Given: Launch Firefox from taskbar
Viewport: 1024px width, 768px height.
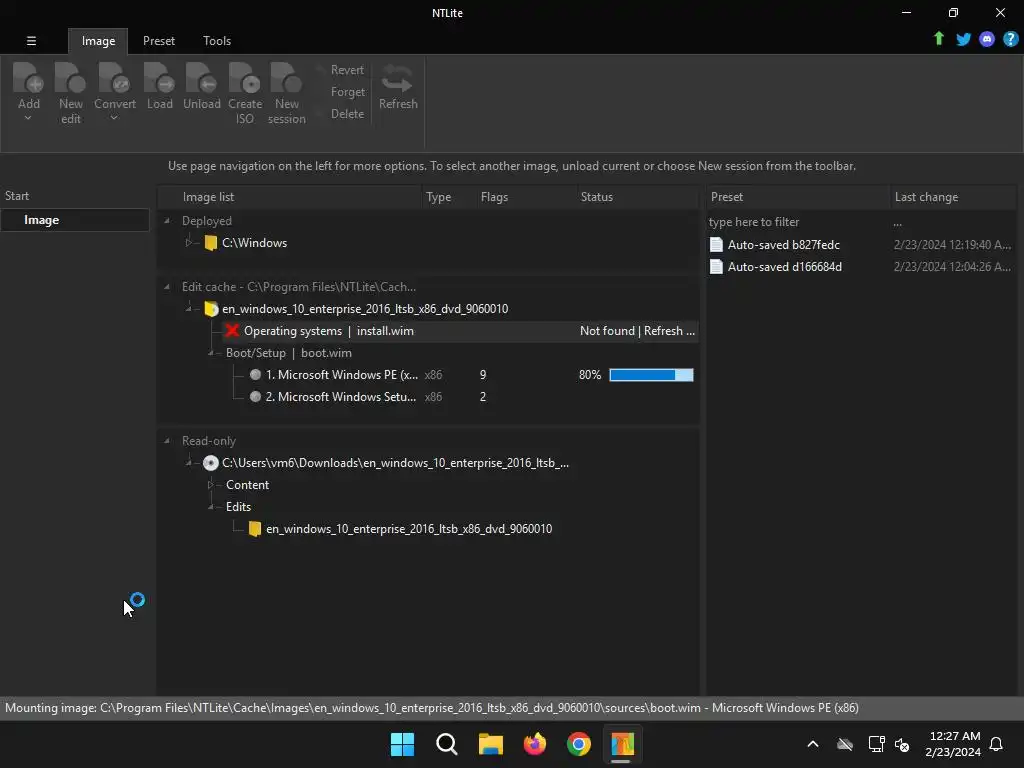Looking at the screenshot, I should pos(535,744).
